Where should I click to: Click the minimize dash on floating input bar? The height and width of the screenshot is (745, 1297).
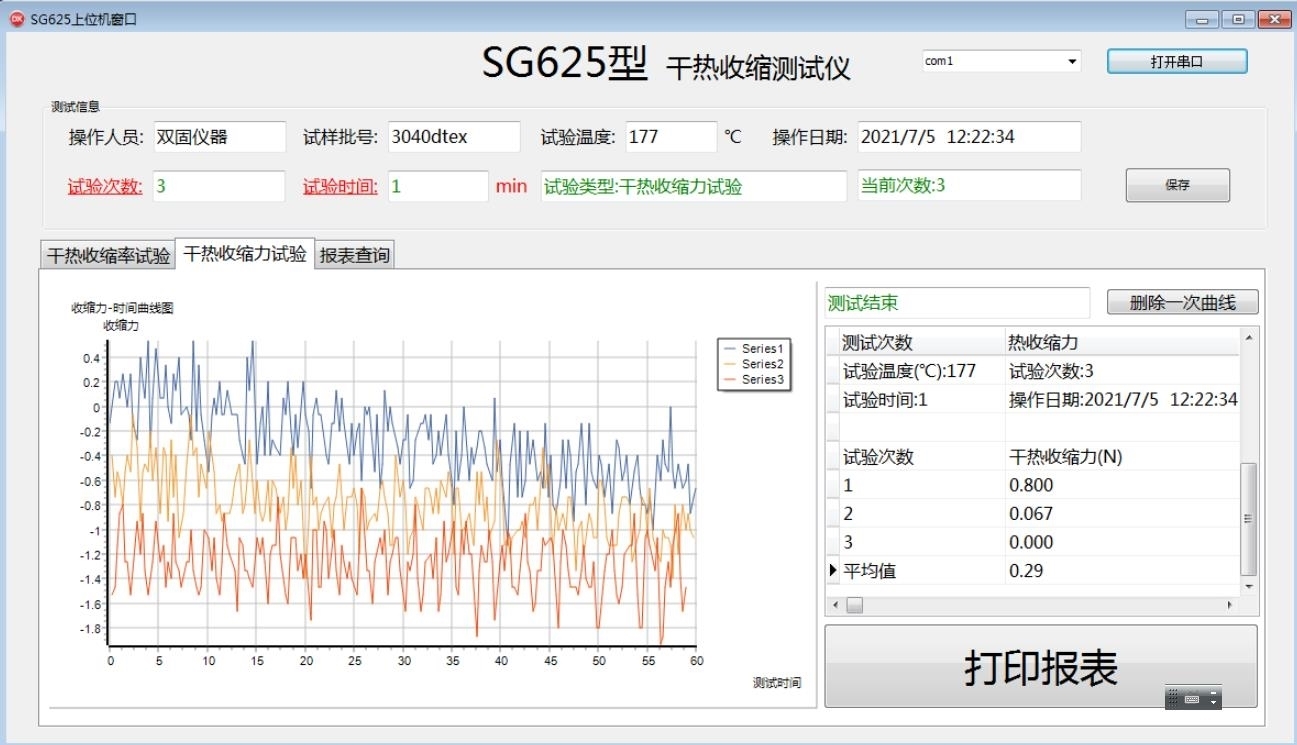click(x=1213, y=692)
